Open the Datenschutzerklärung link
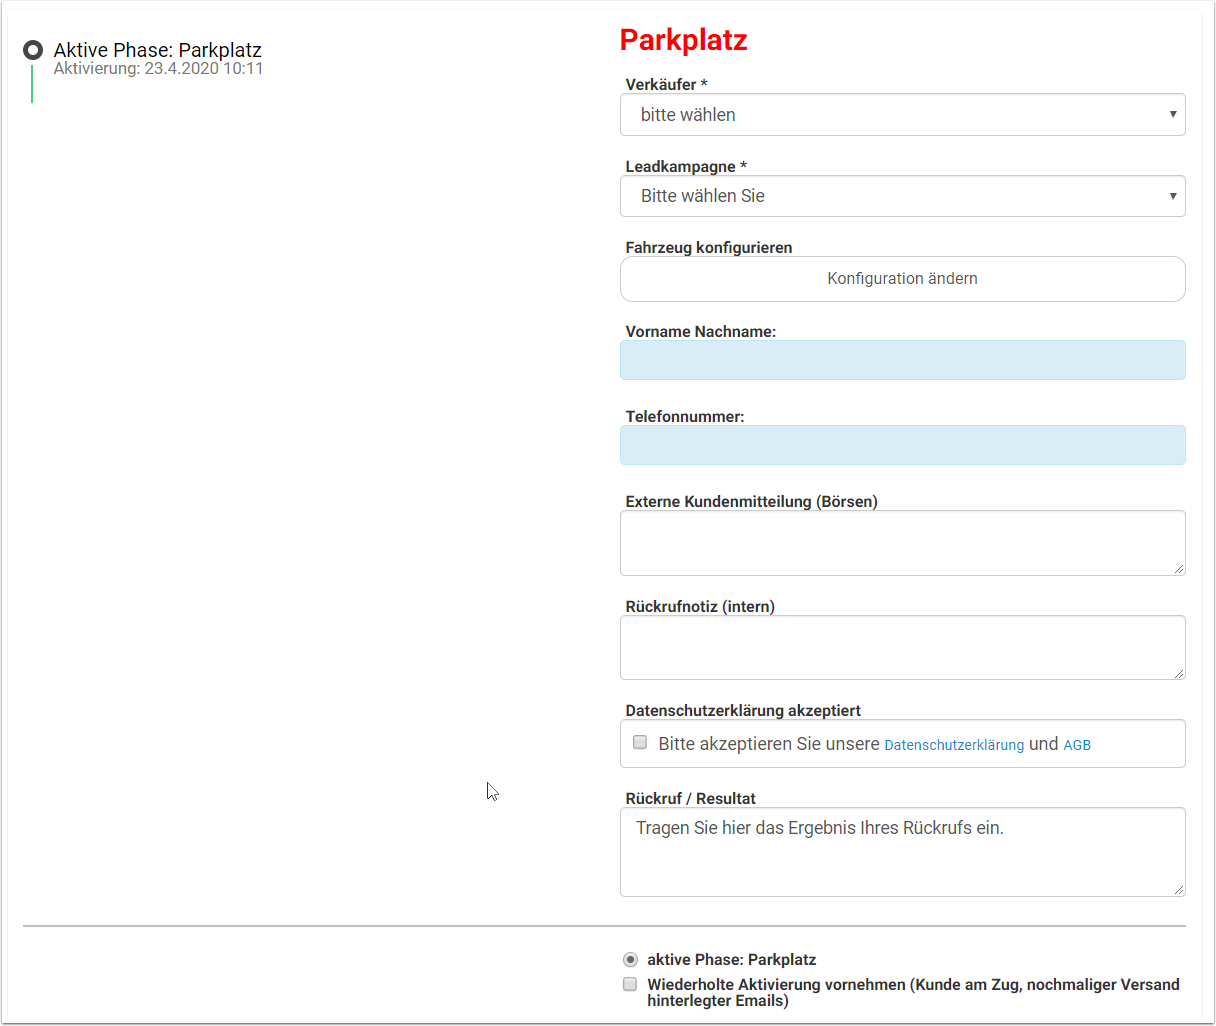This screenshot has width=1216, height=1026. [x=954, y=745]
